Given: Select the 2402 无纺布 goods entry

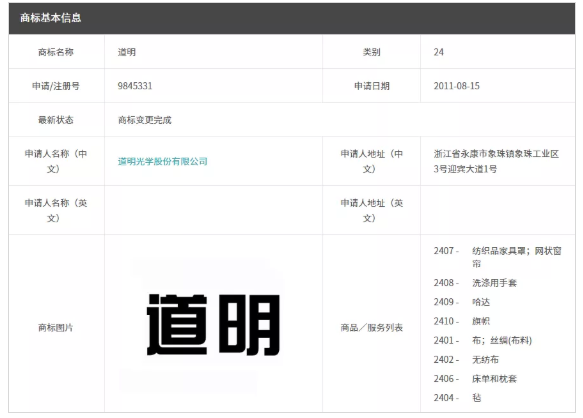Looking at the screenshot, I should point(466,360).
